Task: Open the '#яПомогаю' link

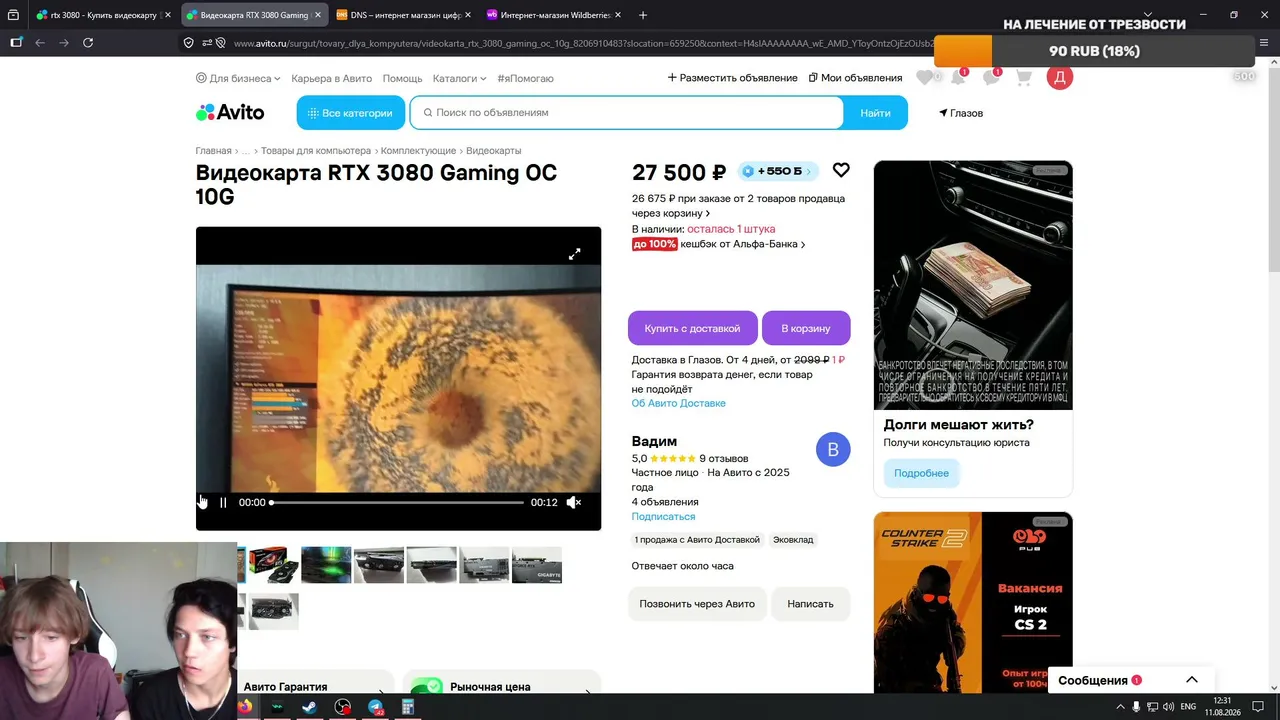Action: pyautogui.click(x=525, y=78)
